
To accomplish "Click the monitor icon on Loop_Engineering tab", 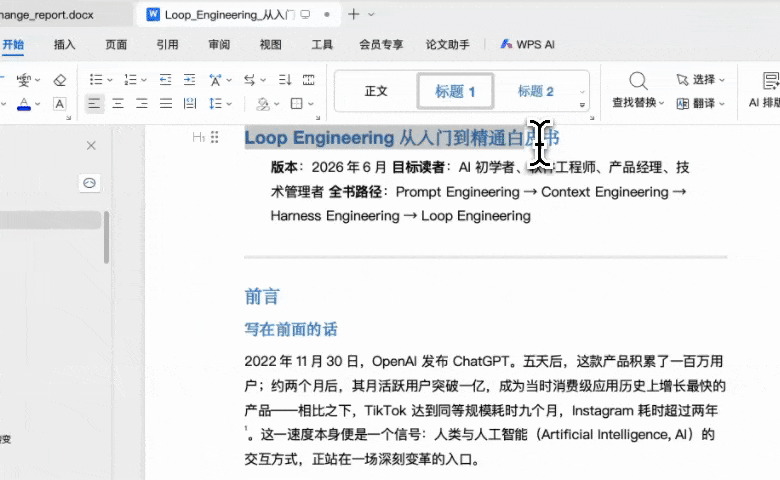I will point(305,14).
